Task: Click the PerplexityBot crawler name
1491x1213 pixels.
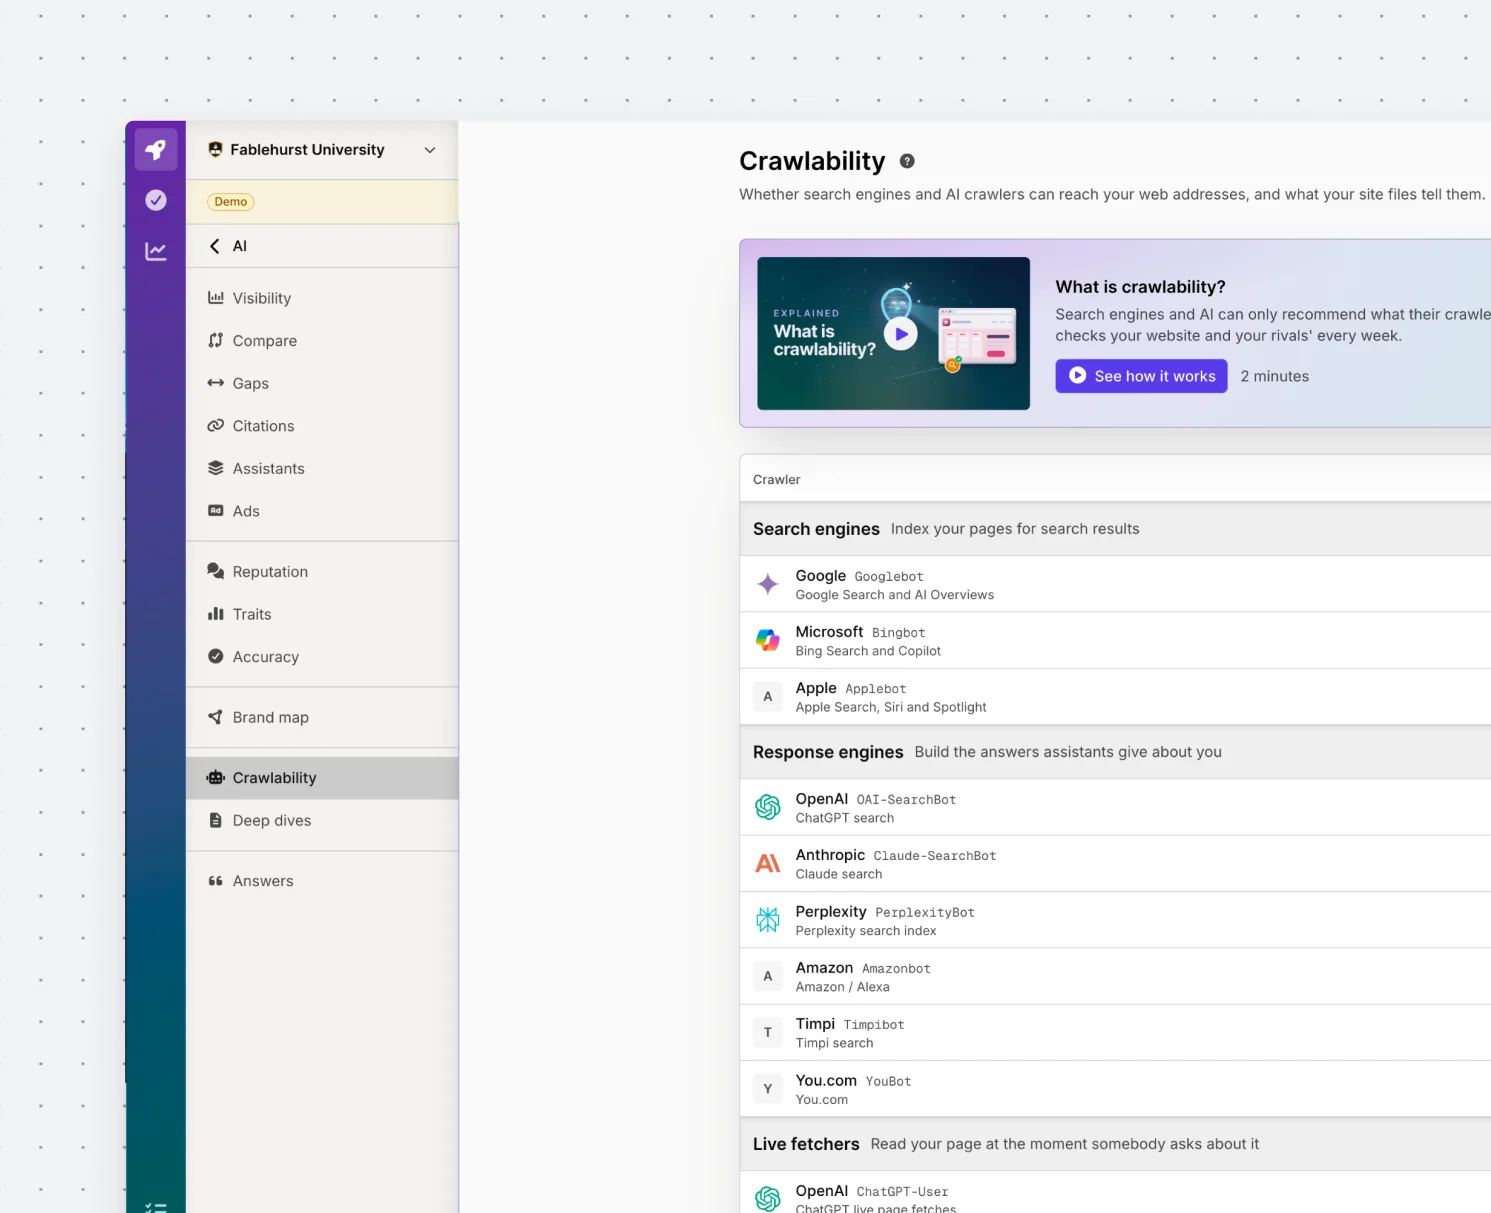Action: pos(925,913)
